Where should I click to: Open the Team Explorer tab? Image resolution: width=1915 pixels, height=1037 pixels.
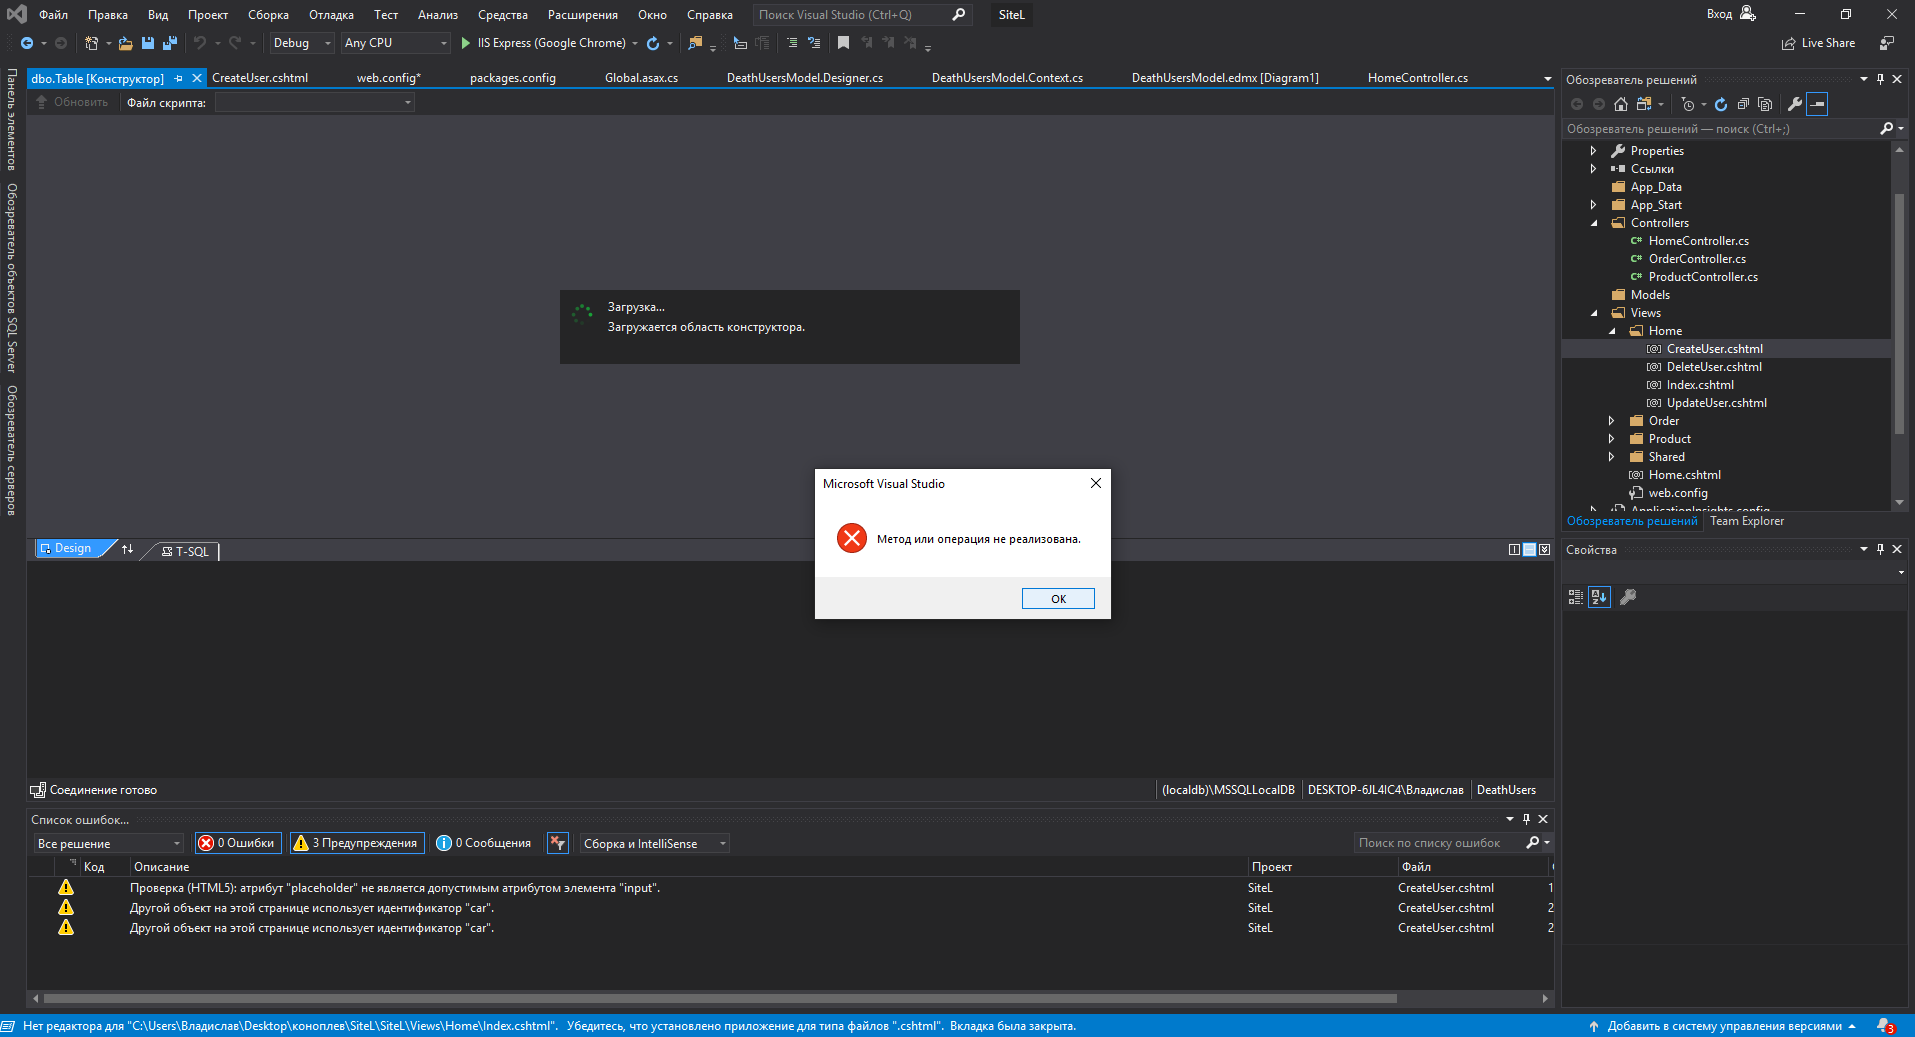(1746, 521)
